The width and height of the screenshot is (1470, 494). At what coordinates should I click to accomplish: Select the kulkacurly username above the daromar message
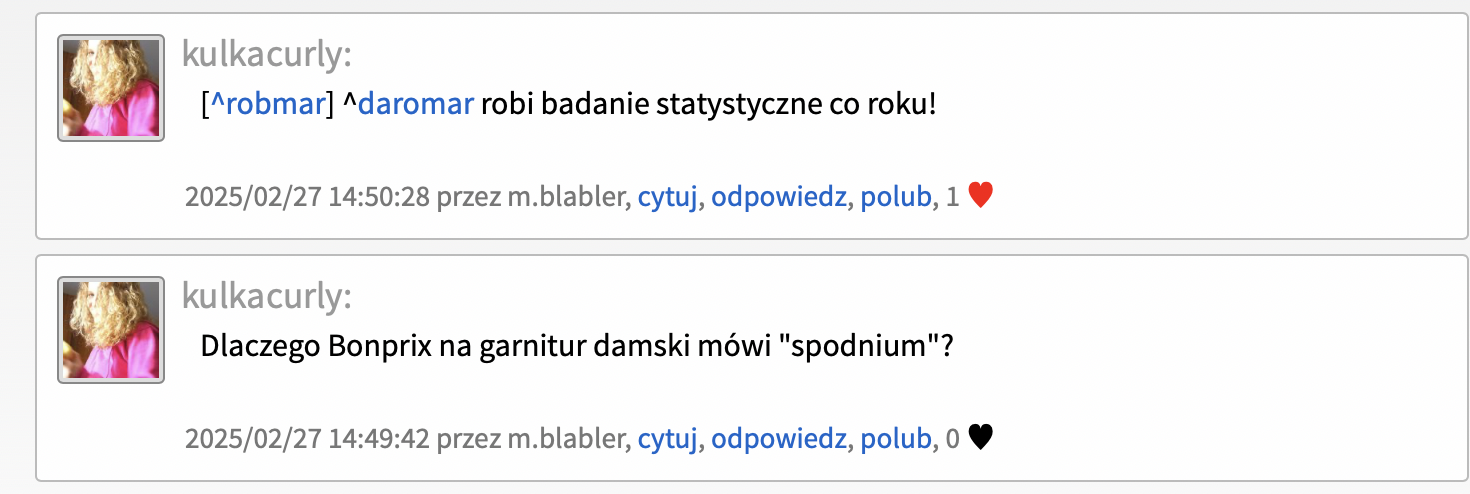click(267, 55)
